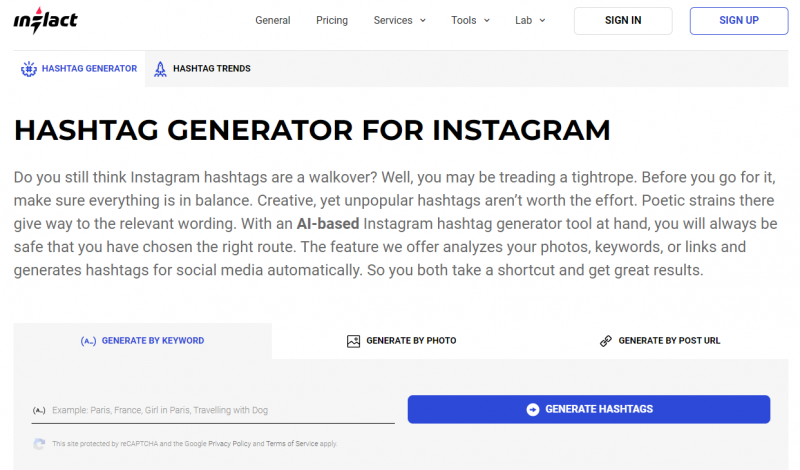Screen dimensions: 800x470
Task: Click the Sign Up button
Action: tap(739, 20)
